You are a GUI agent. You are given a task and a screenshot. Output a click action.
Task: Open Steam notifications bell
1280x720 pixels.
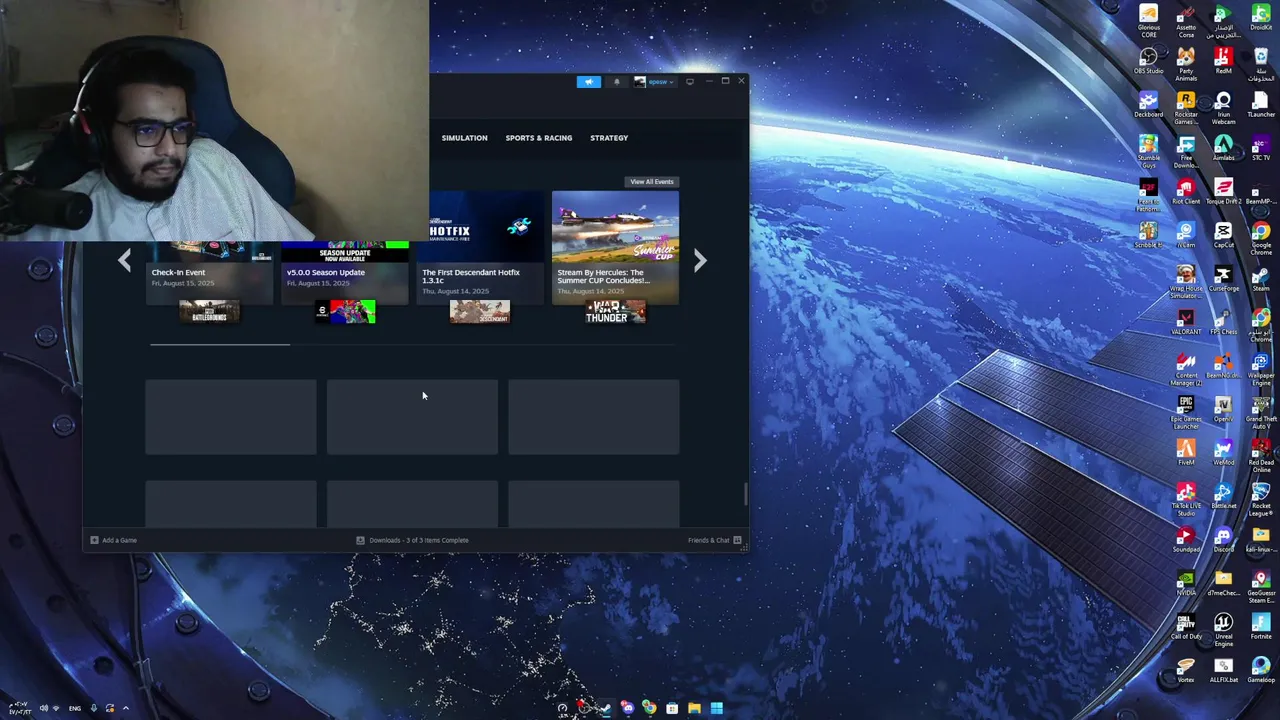[616, 82]
